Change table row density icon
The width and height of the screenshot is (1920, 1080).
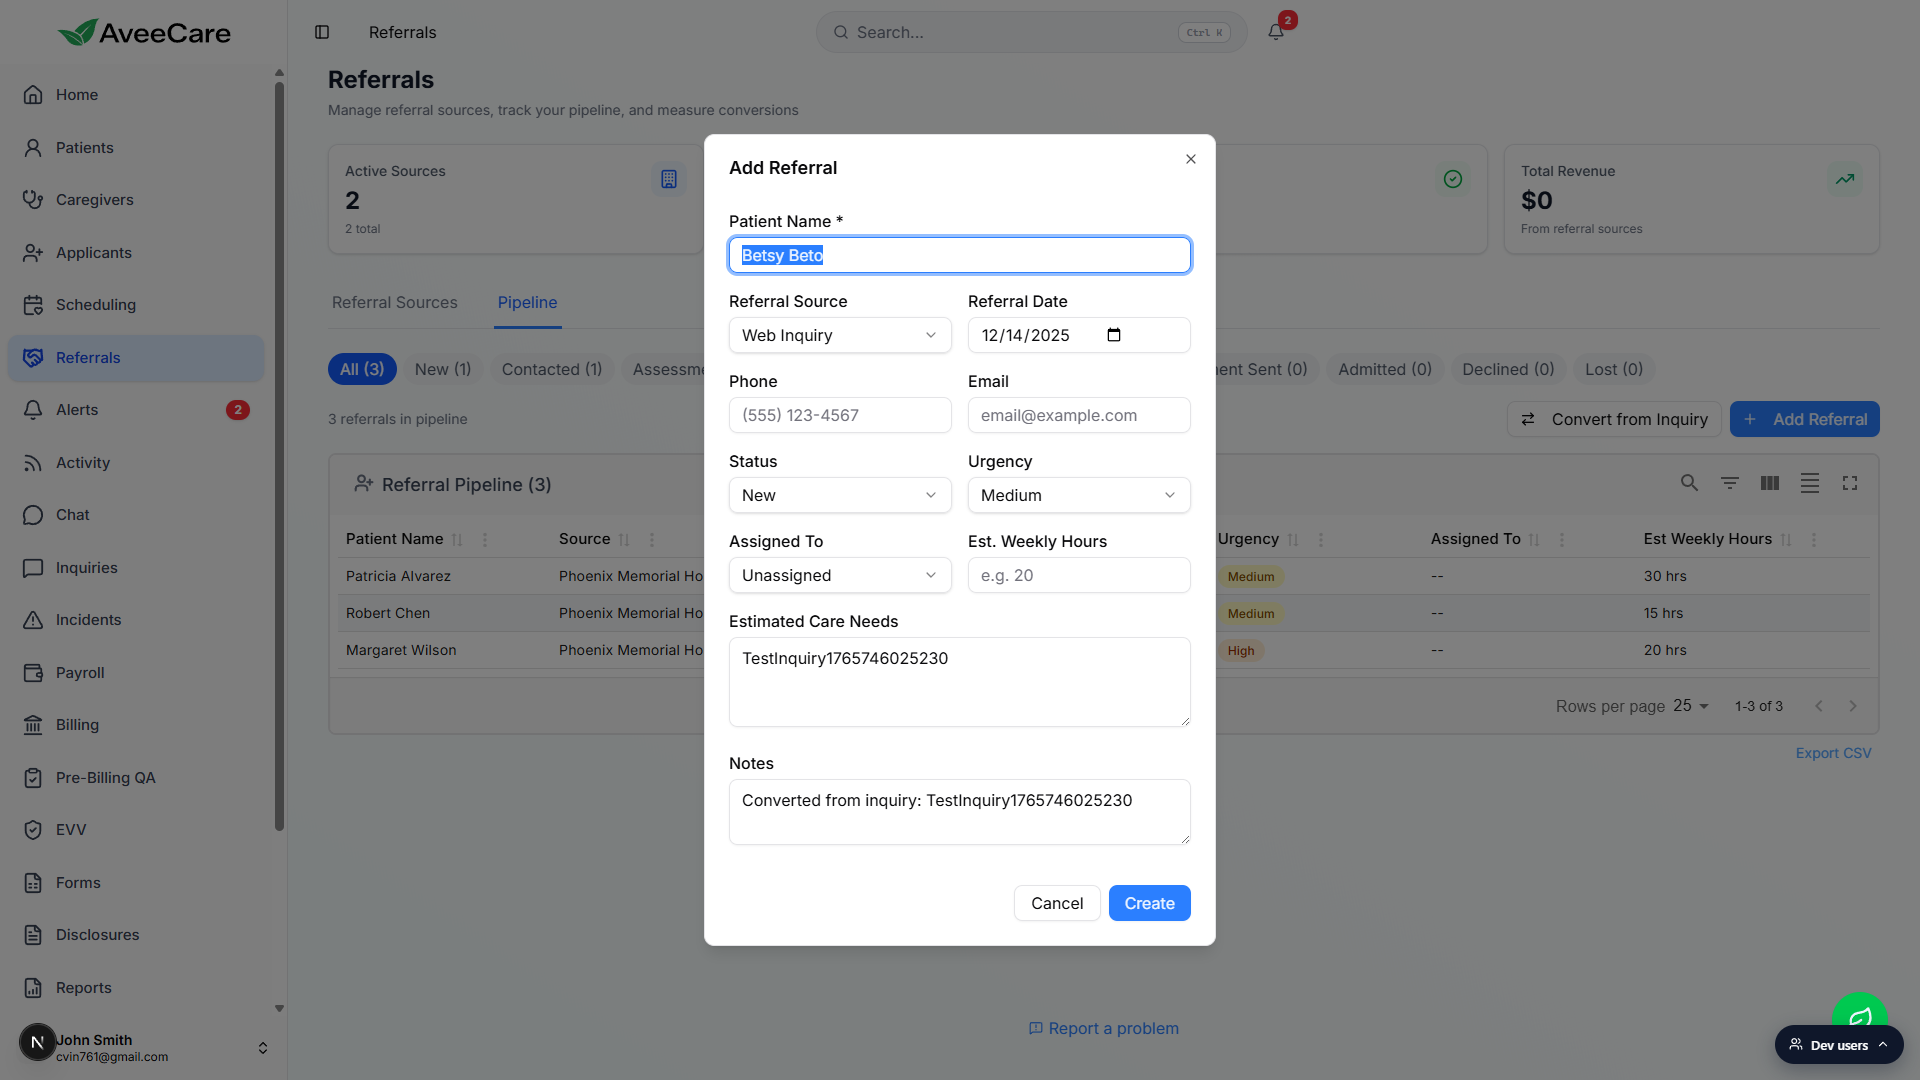(x=1809, y=483)
